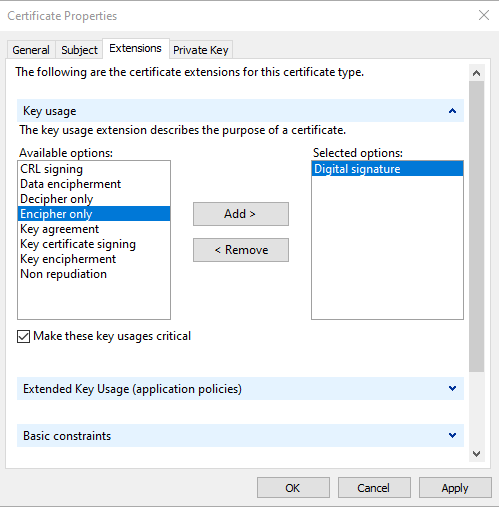Expand Extended Key Usage section
Image resolution: width=499 pixels, height=507 pixels.
click(x=452, y=389)
